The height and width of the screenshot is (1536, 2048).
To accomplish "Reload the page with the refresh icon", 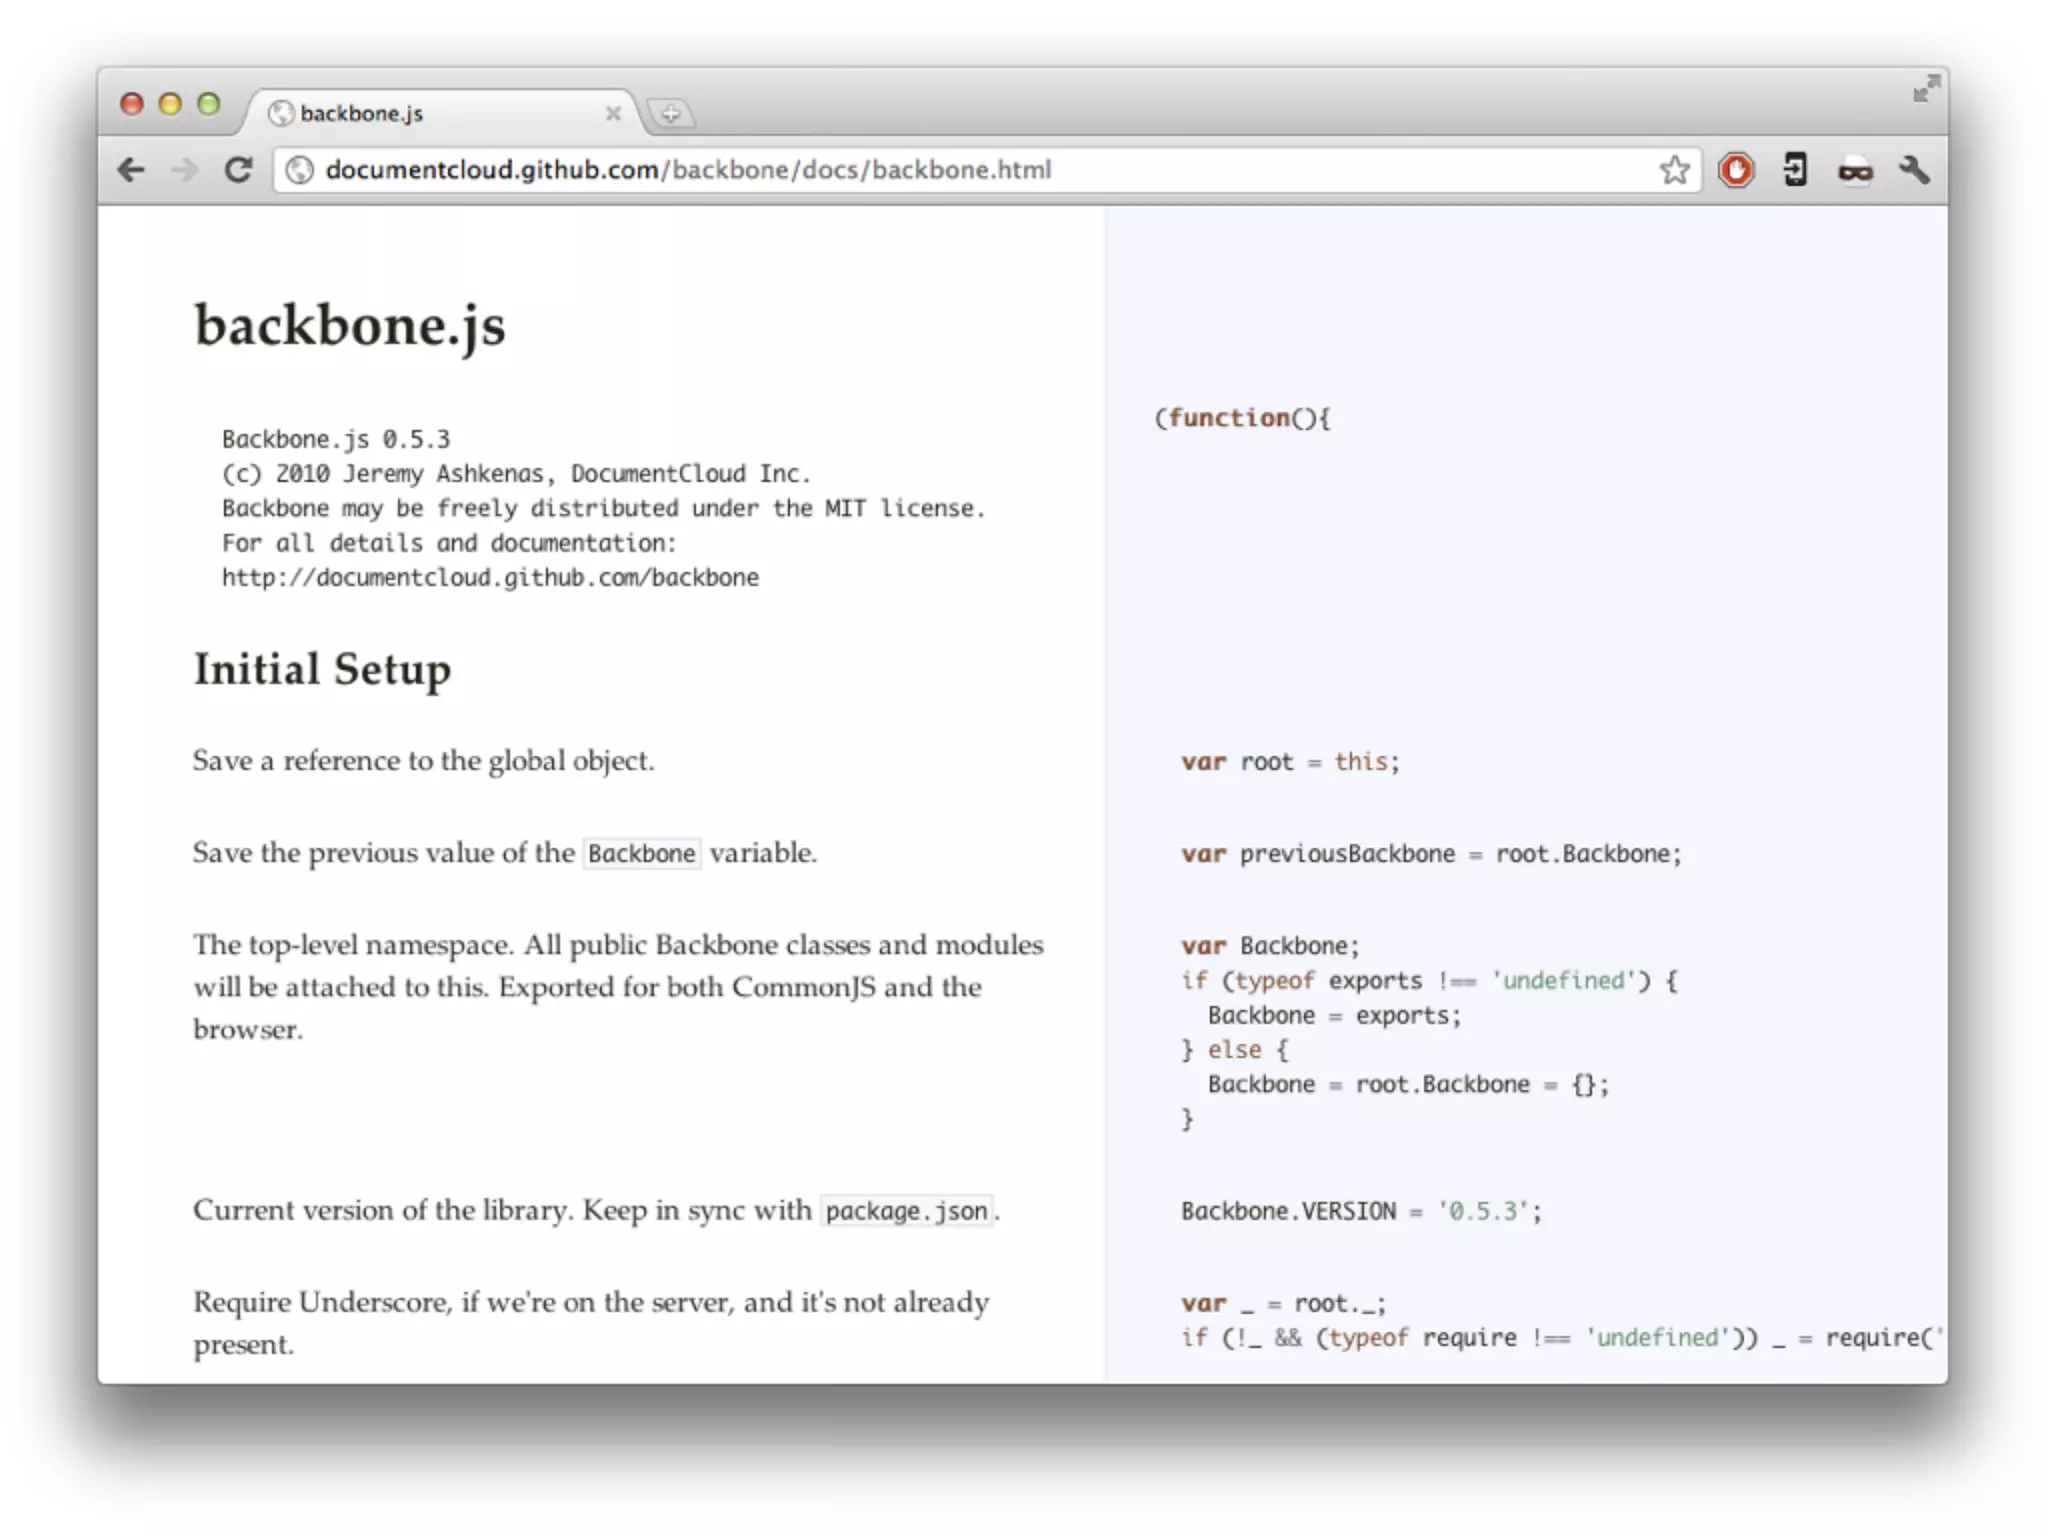I will (x=238, y=170).
